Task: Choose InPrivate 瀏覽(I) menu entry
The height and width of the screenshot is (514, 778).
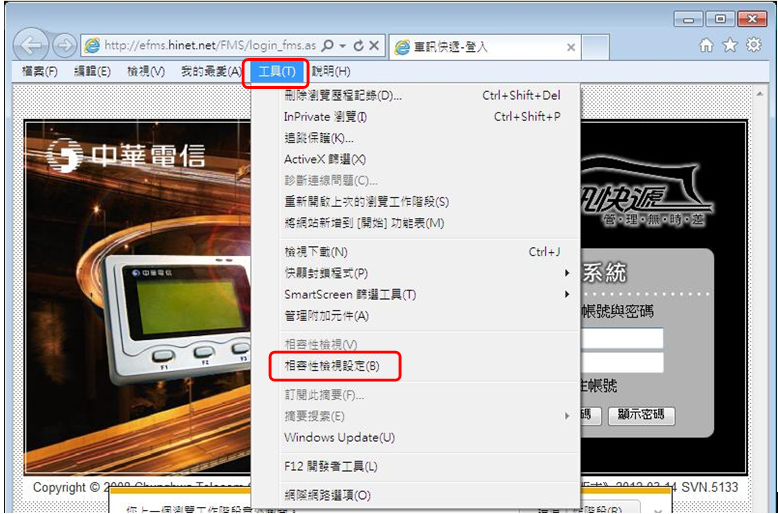Action: pos(416,117)
